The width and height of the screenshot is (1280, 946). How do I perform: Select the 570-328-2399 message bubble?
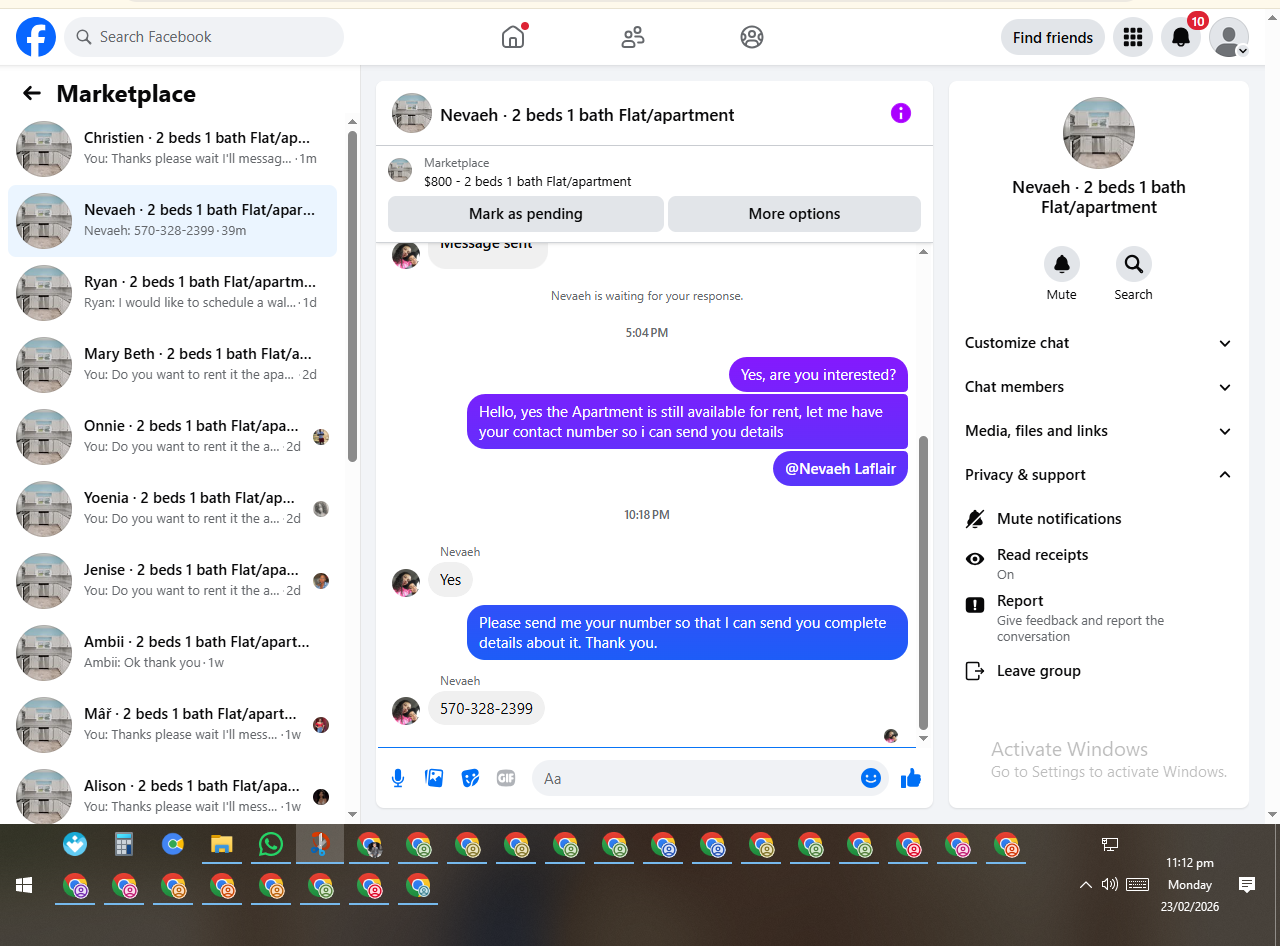coord(487,708)
